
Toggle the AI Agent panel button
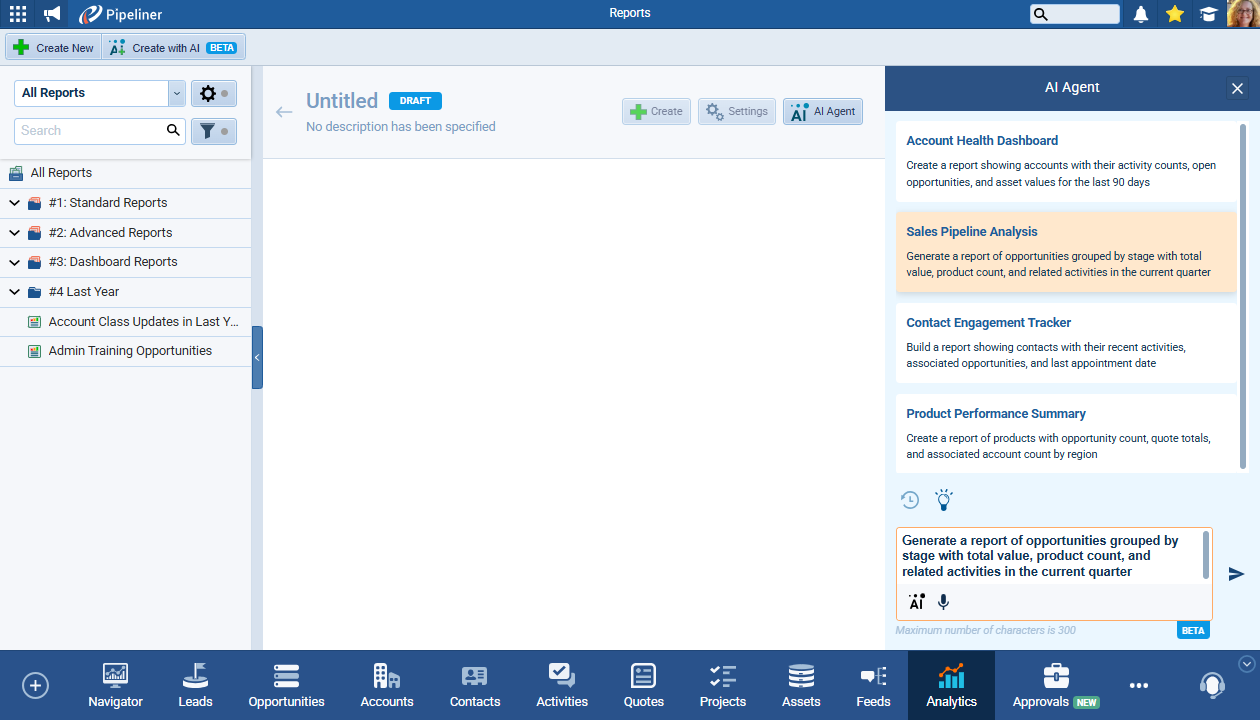pyautogui.click(x=822, y=112)
